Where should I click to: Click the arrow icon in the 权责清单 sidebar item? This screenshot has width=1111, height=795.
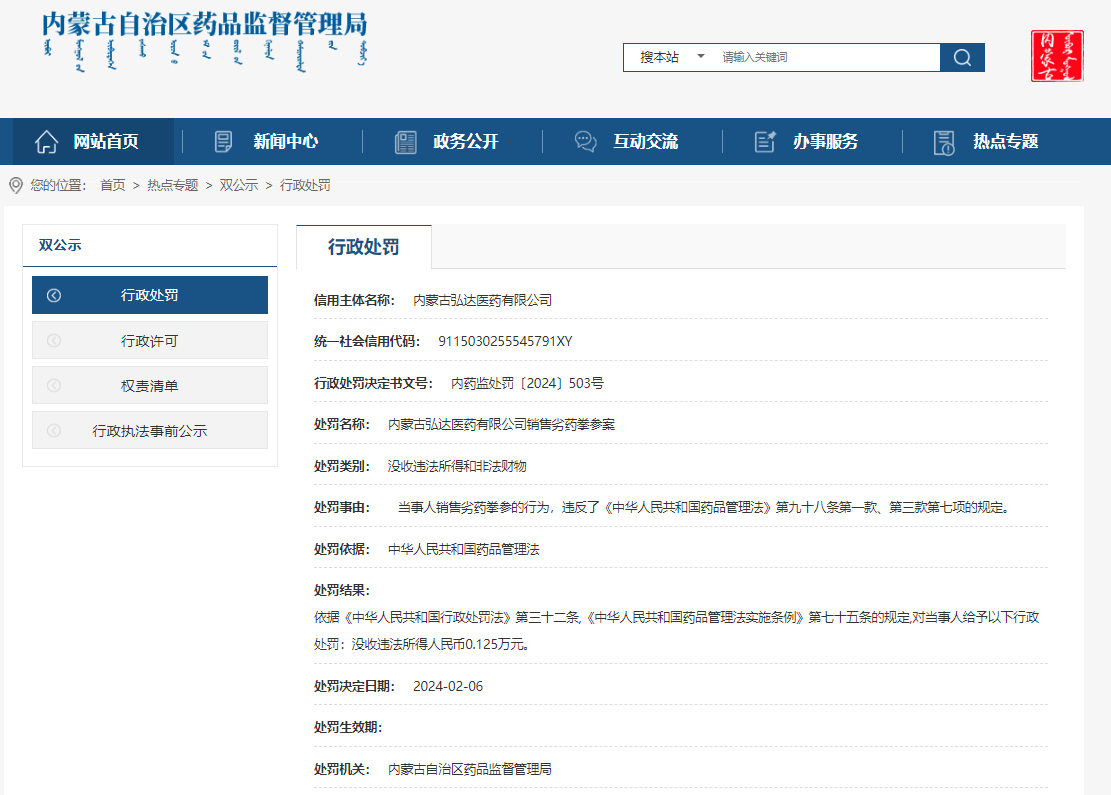pos(54,385)
